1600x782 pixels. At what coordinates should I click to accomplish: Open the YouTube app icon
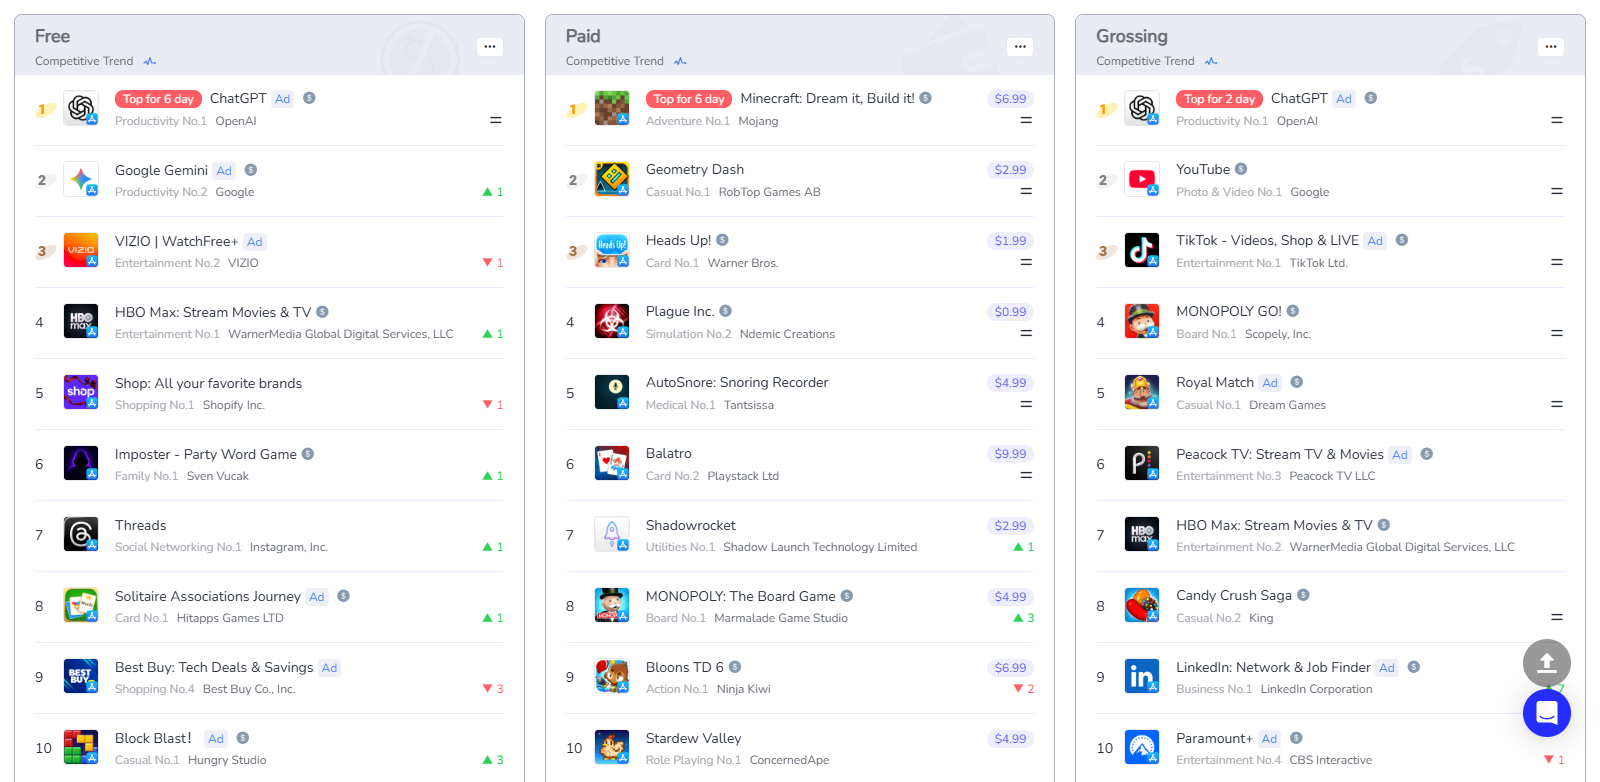tap(1142, 179)
